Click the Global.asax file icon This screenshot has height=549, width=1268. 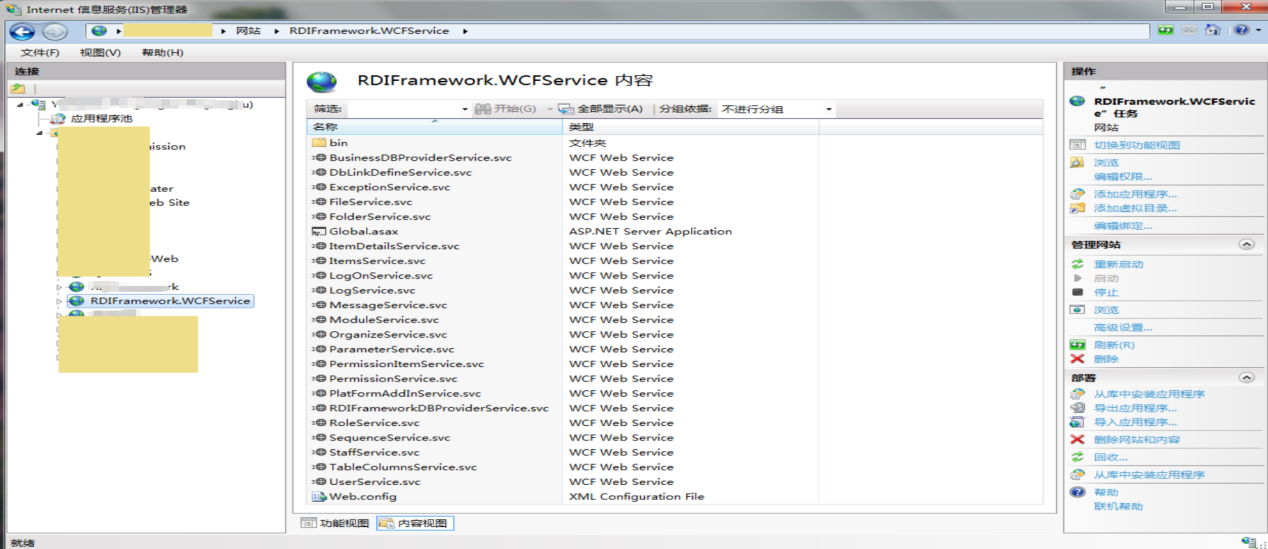click(x=319, y=231)
